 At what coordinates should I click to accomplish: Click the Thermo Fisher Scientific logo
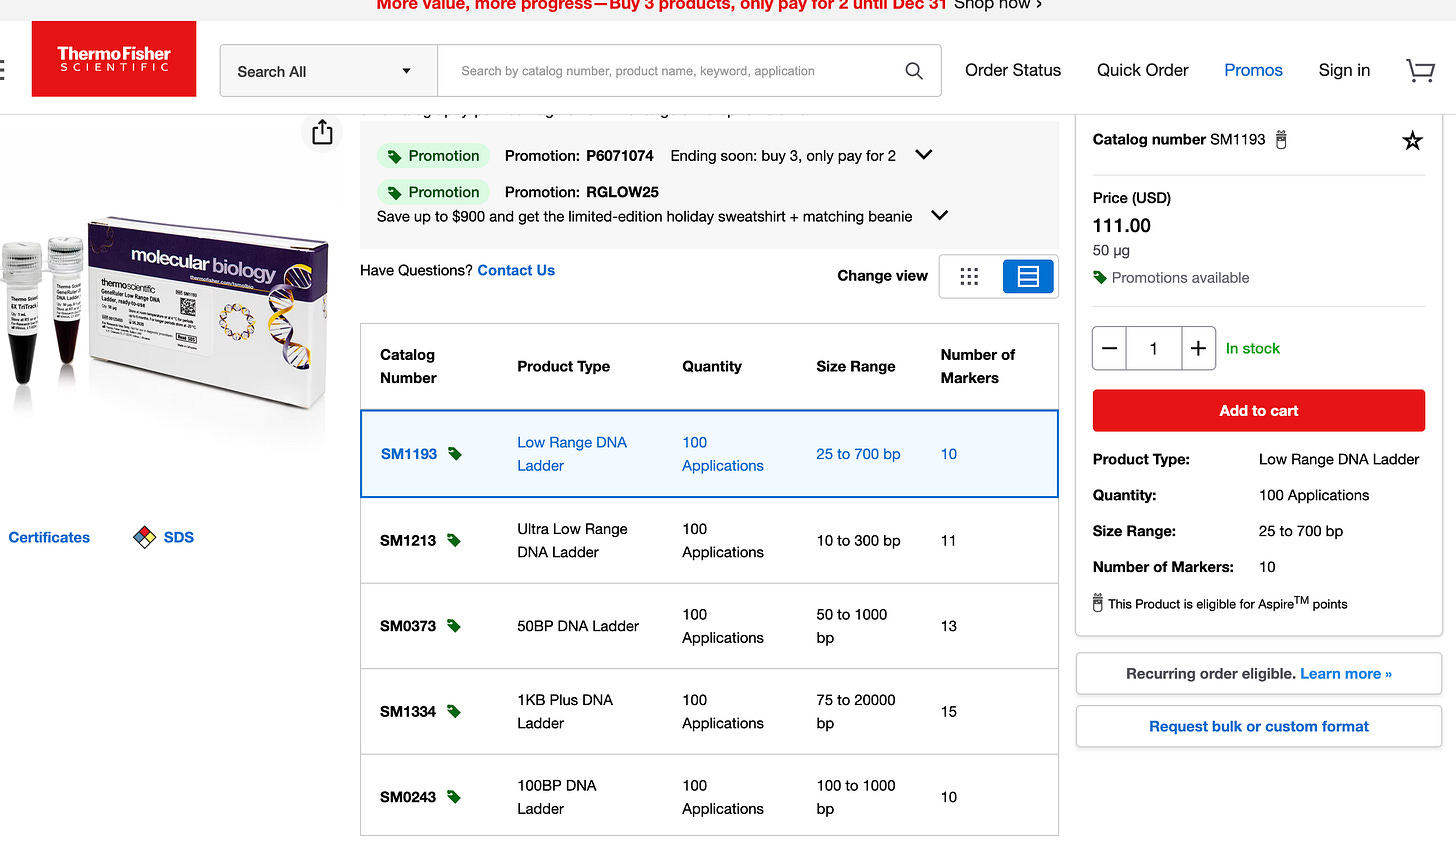114,59
